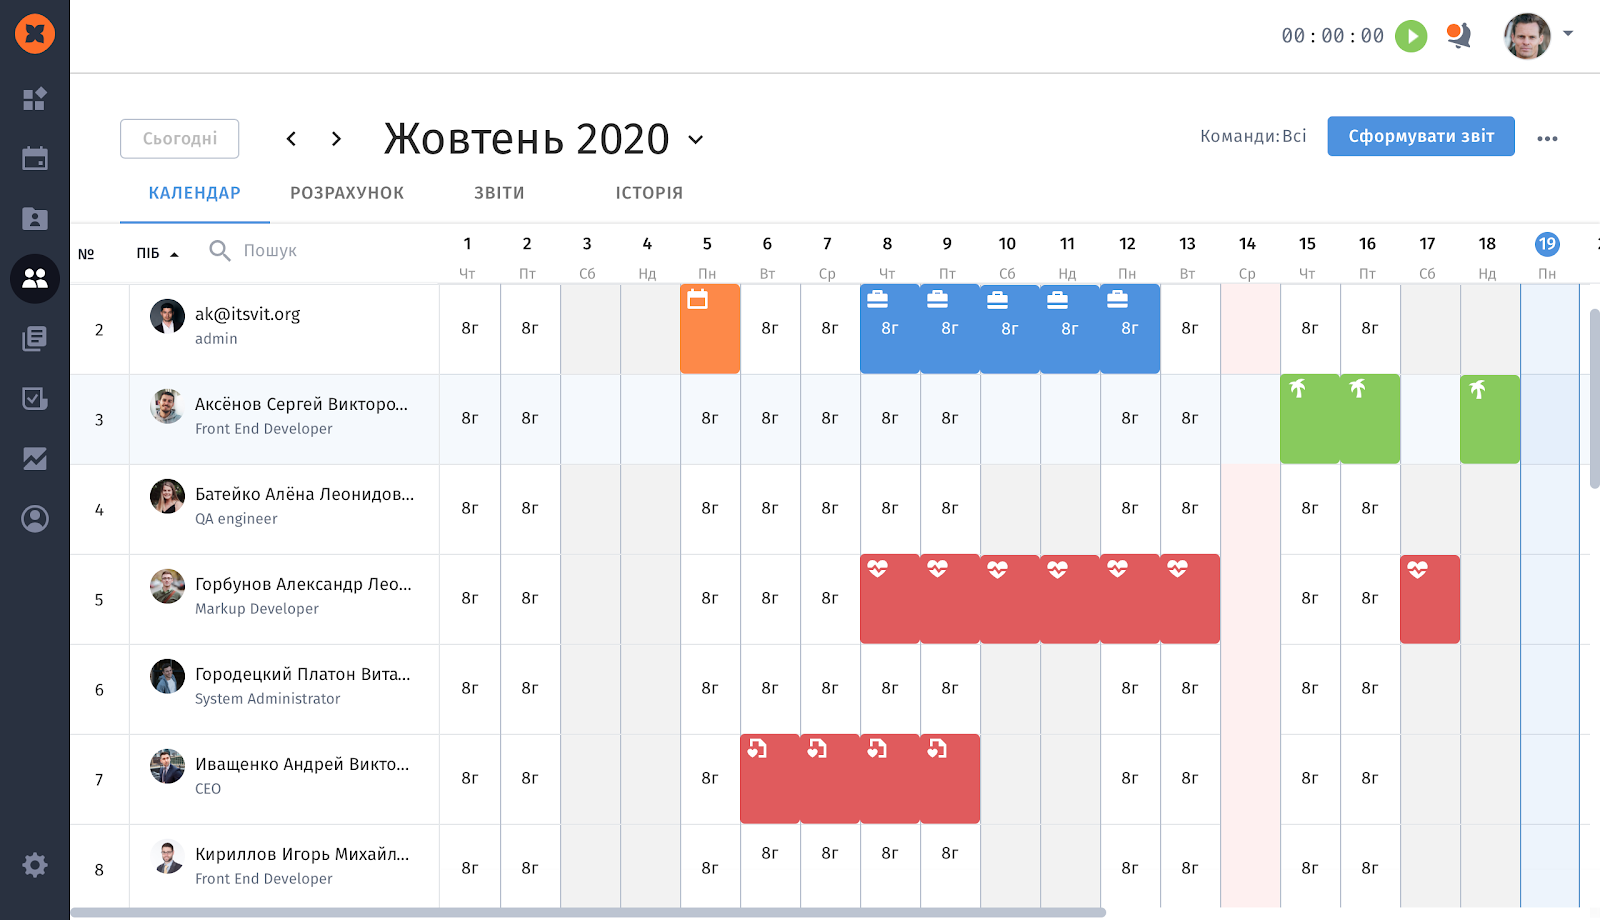The height and width of the screenshot is (920, 1600).
Task: Open the user avatar in the header
Action: tap(1527, 36)
